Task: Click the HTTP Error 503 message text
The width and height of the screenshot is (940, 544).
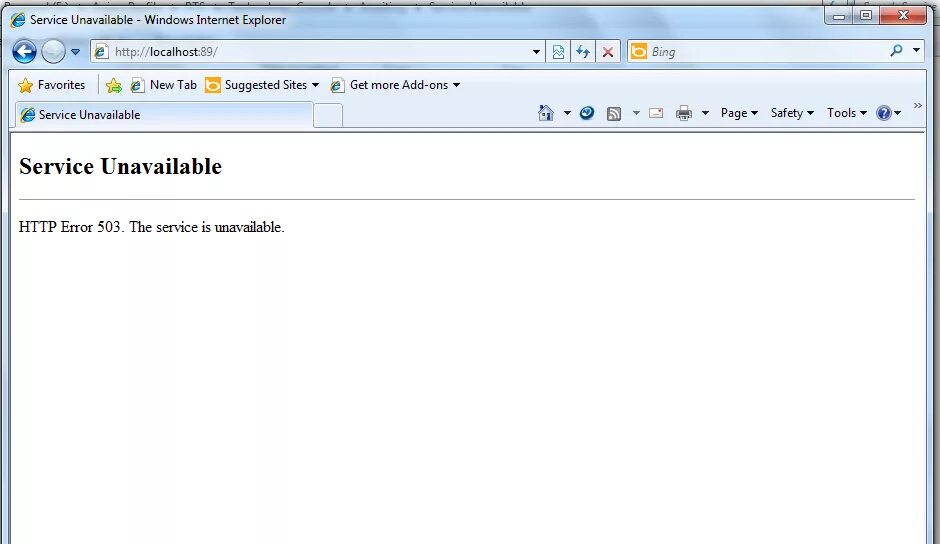Action: [x=152, y=227]
